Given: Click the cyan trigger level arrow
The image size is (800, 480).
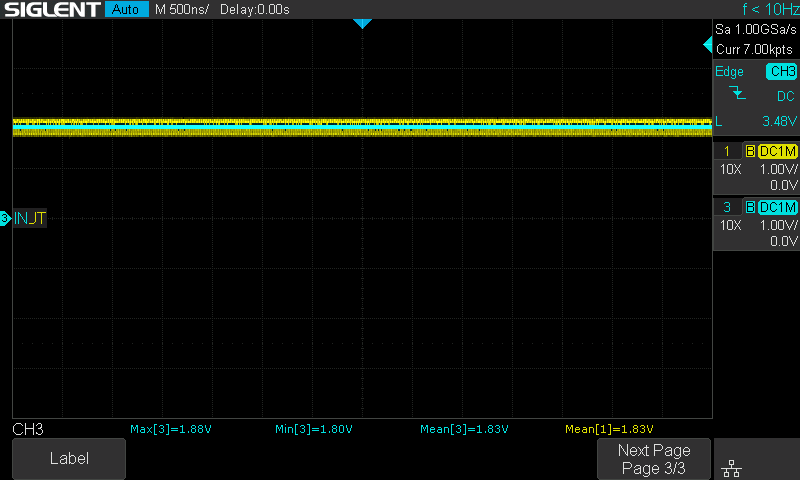Looking at the screenshot, I should 707,46.
